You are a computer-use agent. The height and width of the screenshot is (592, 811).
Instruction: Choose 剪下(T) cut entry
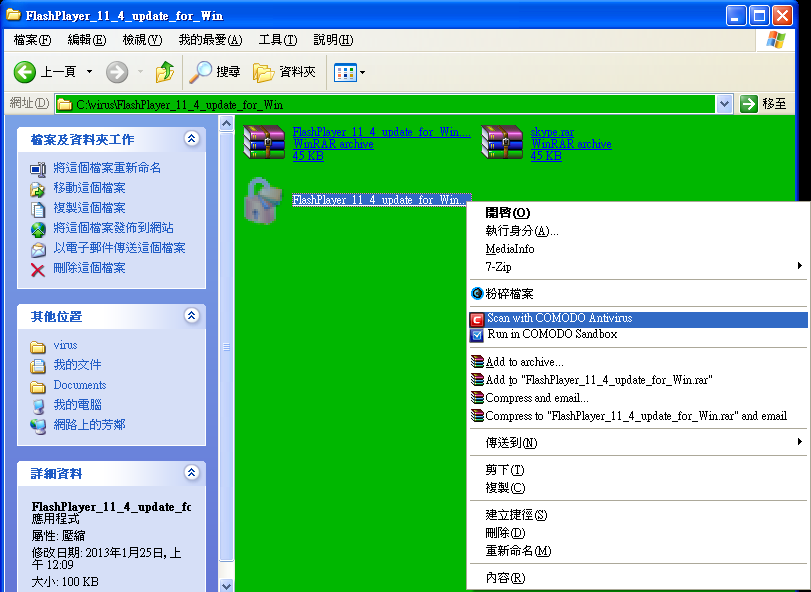pyautogui.click(x=638, y=469)
